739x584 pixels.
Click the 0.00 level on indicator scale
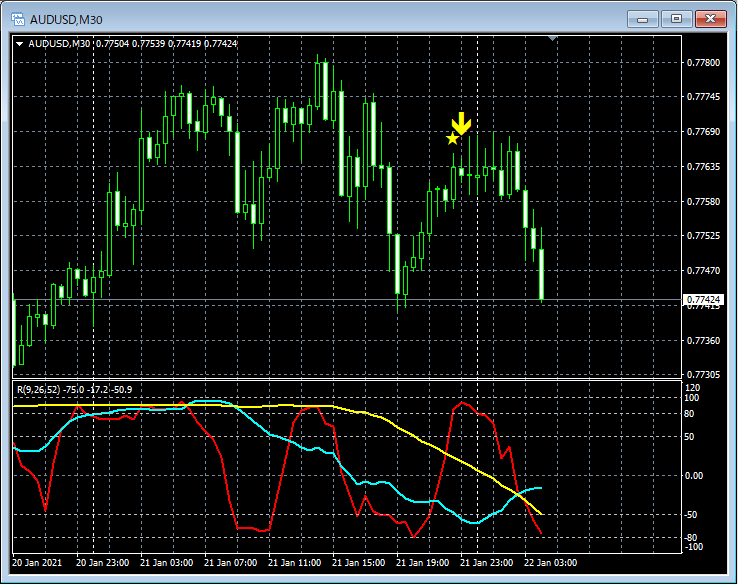pos(694,475)
